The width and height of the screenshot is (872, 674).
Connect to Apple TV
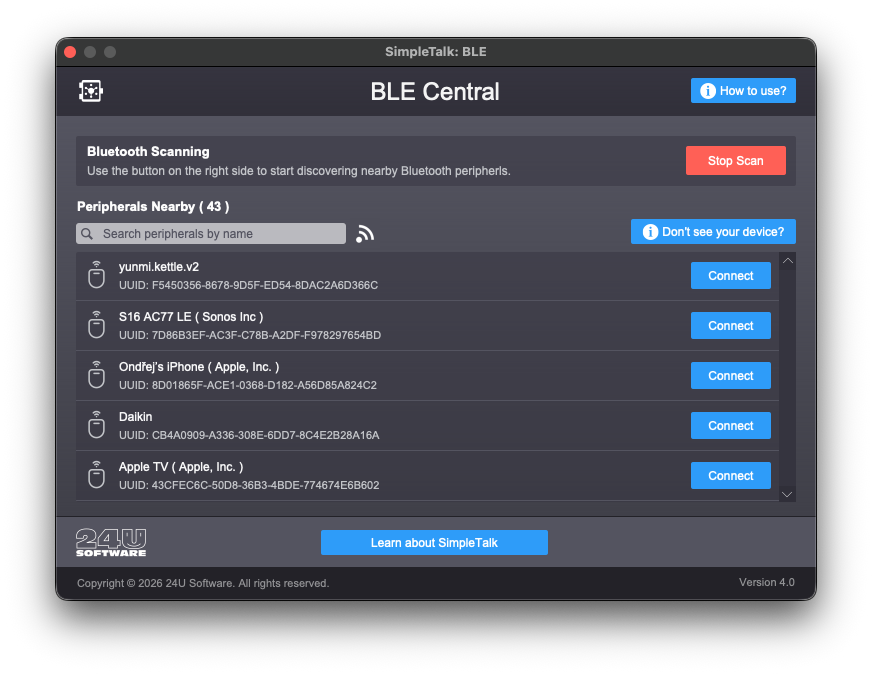(x=731, y=476)
